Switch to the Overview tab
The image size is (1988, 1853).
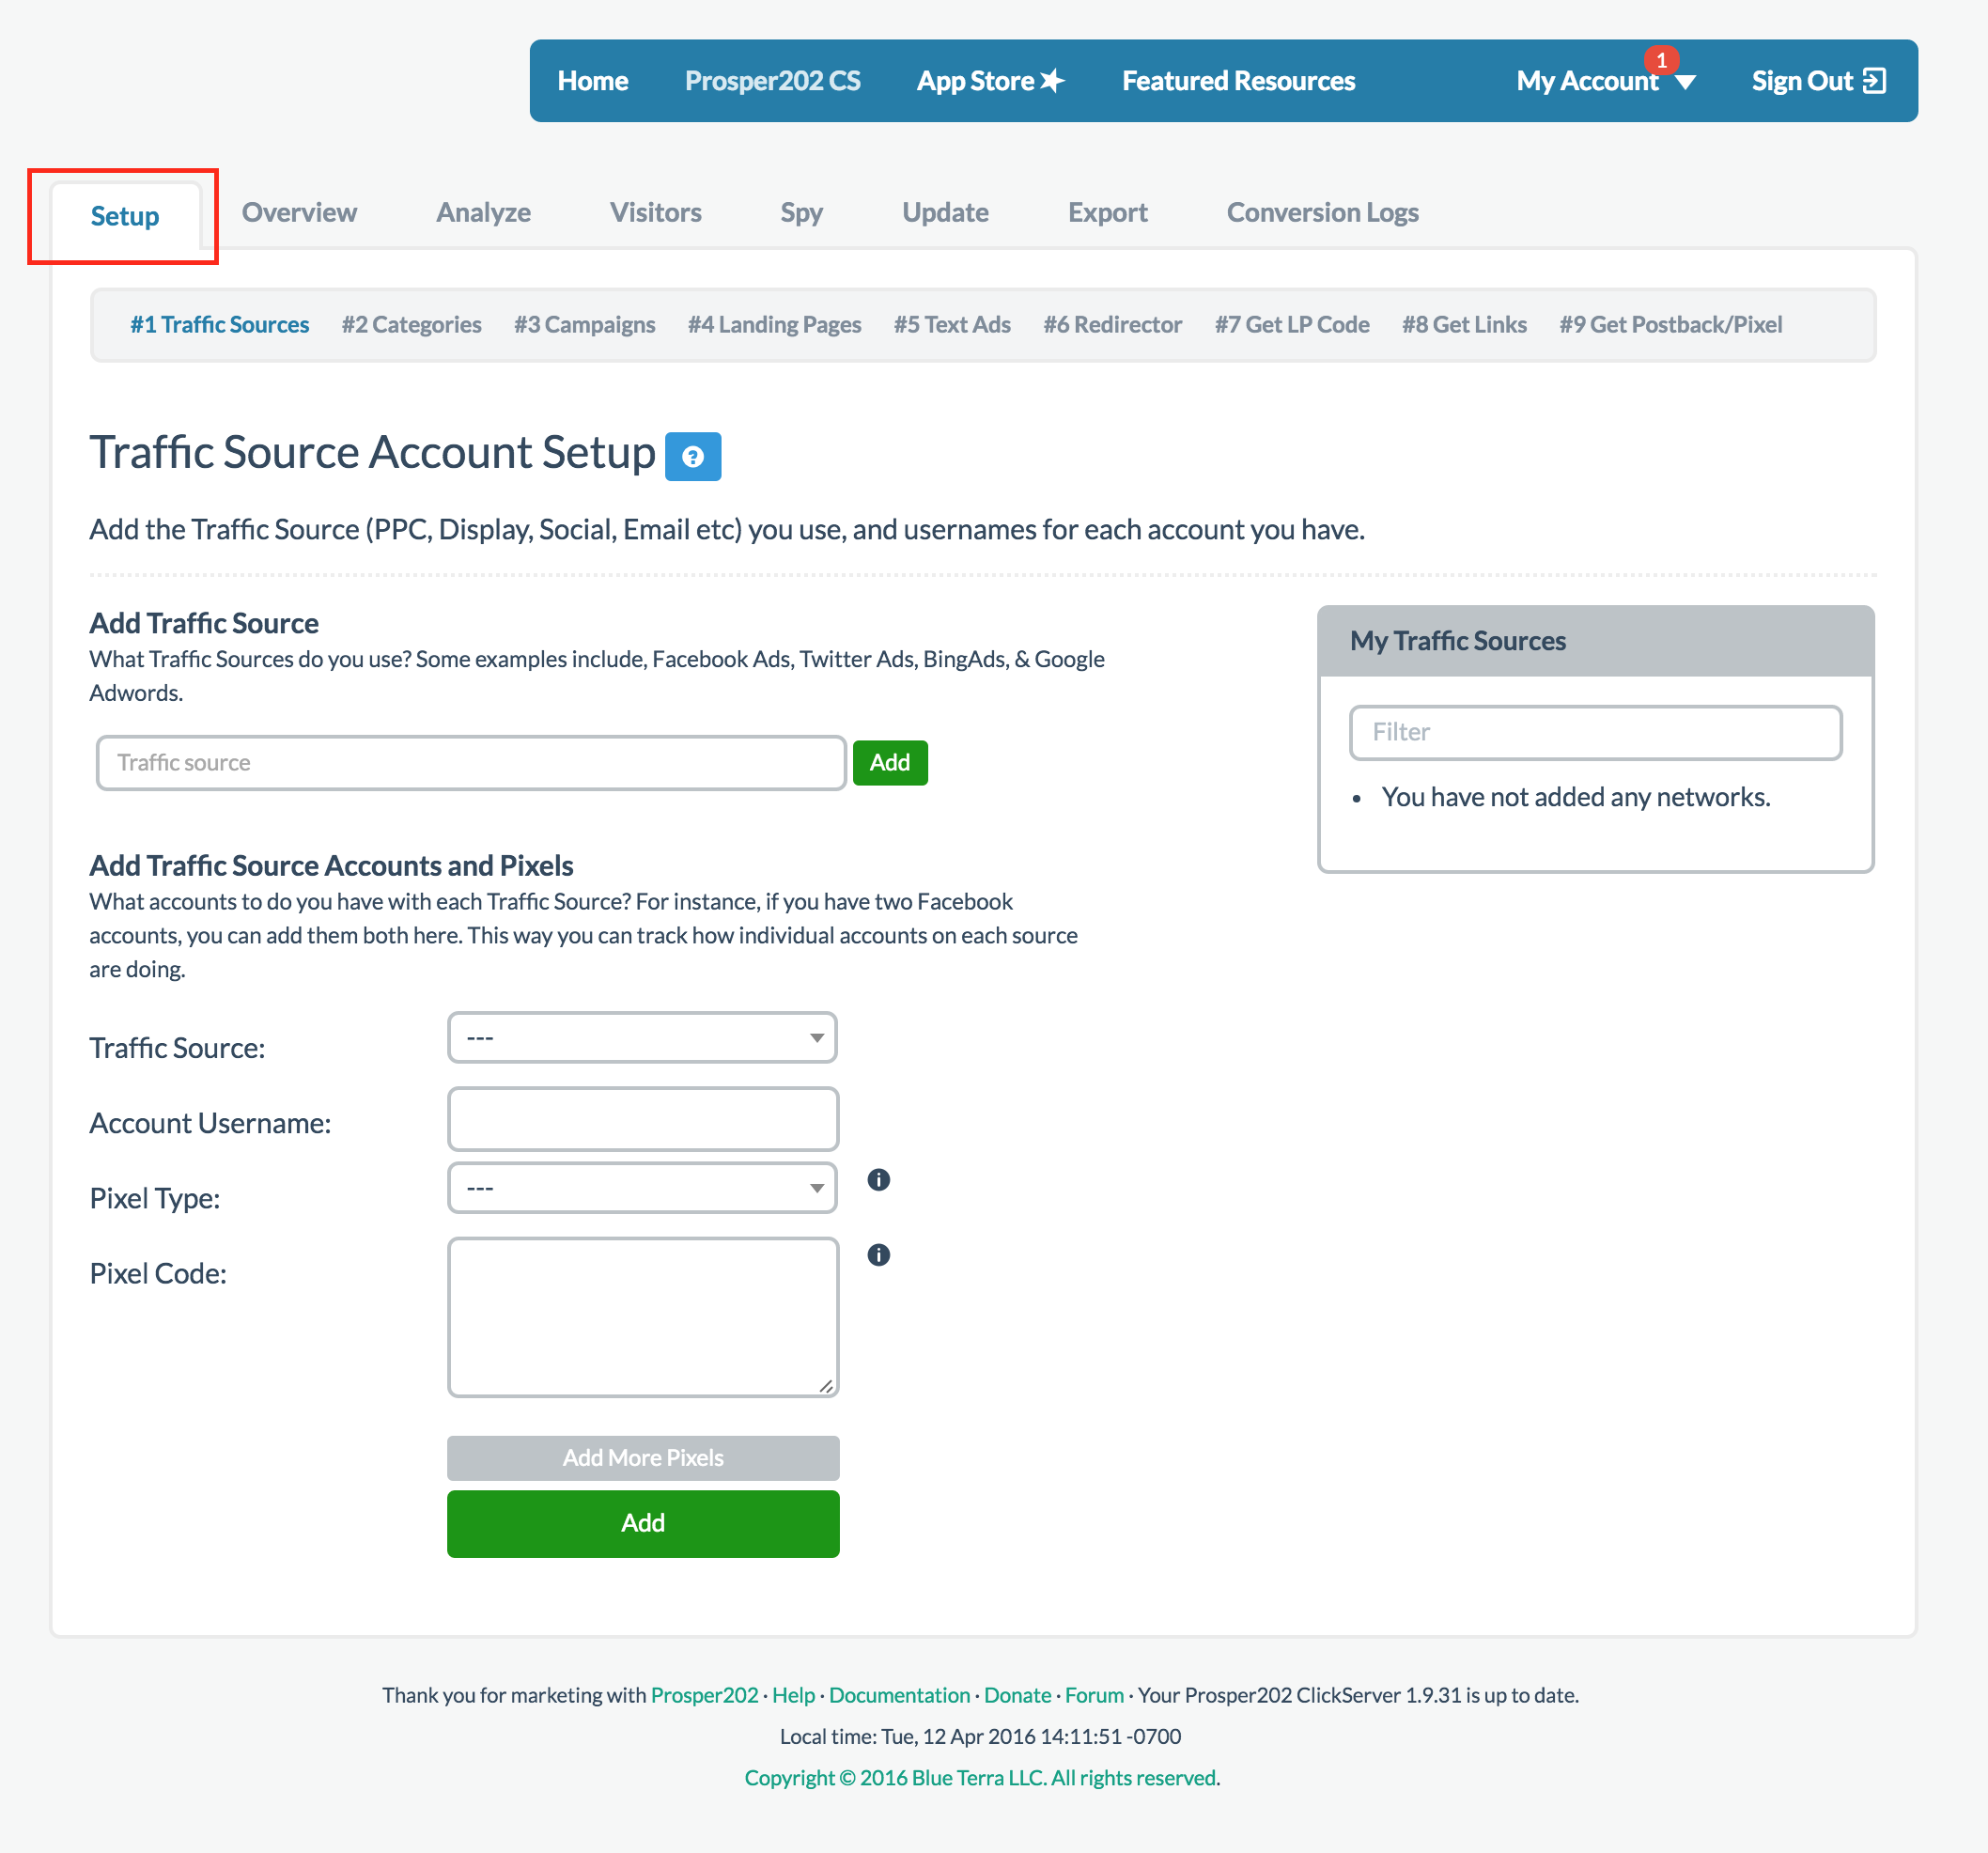click(299, 212)
